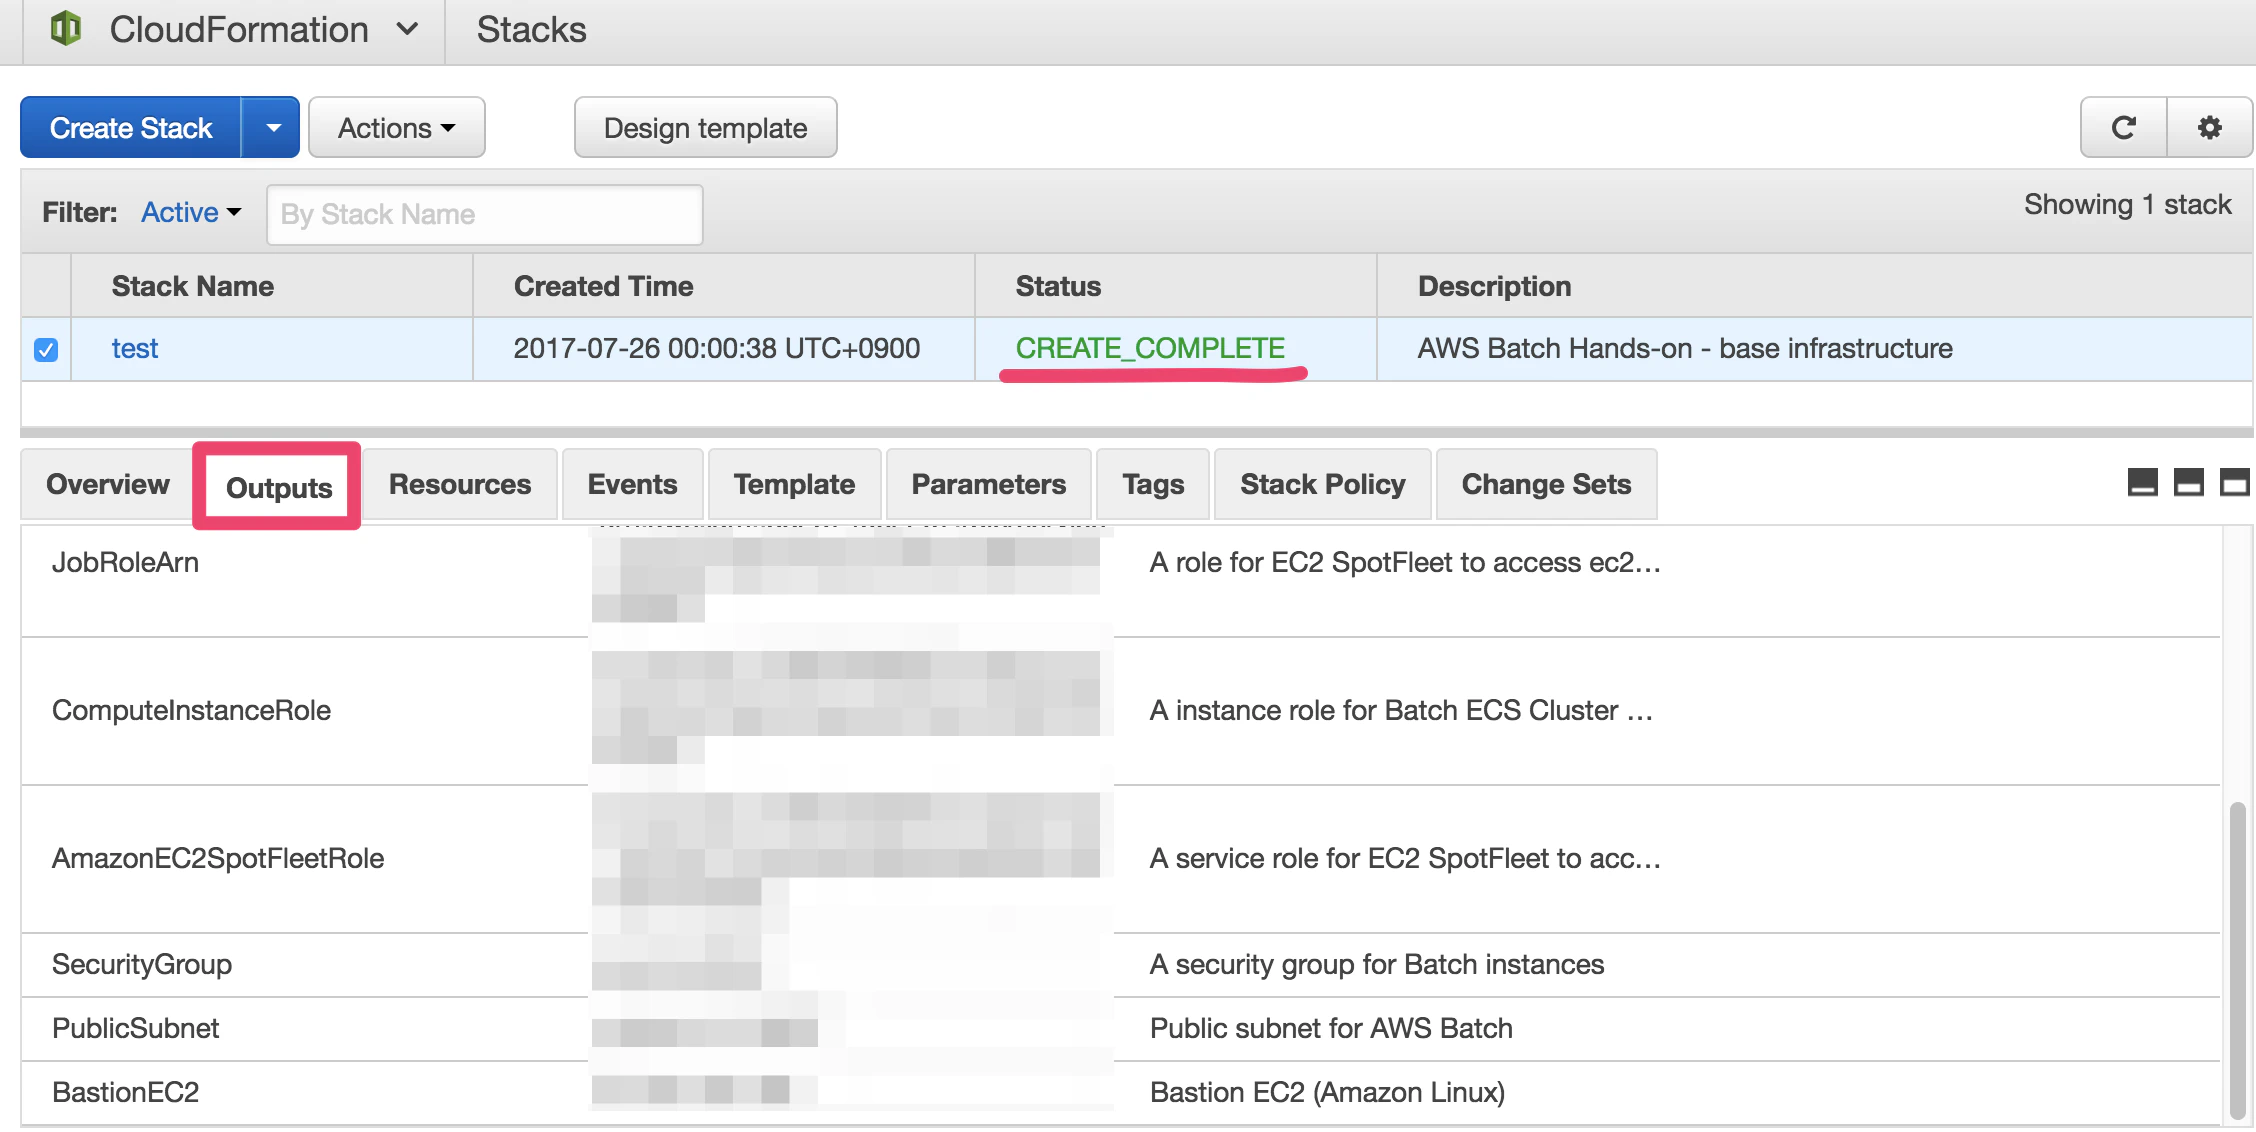View the Events tab

pos(632,484)
